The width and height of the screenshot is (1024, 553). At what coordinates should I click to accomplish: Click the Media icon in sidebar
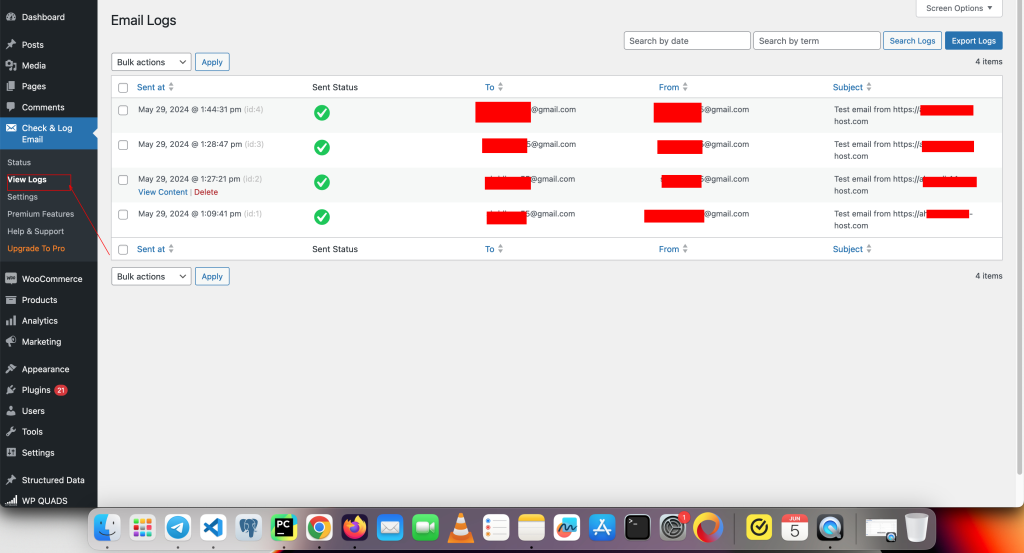click(11, 65)
